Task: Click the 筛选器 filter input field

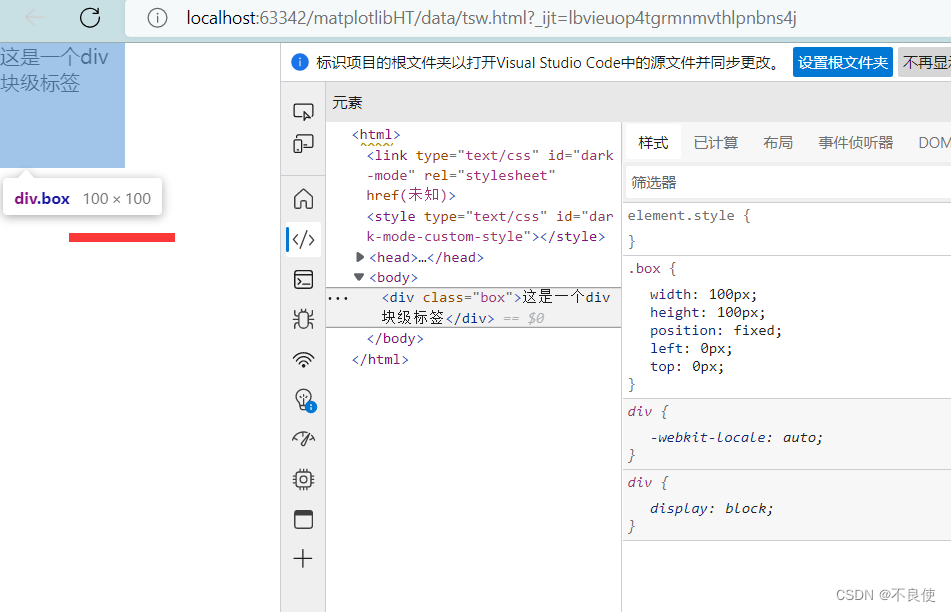Action: [x=788, y=183]
